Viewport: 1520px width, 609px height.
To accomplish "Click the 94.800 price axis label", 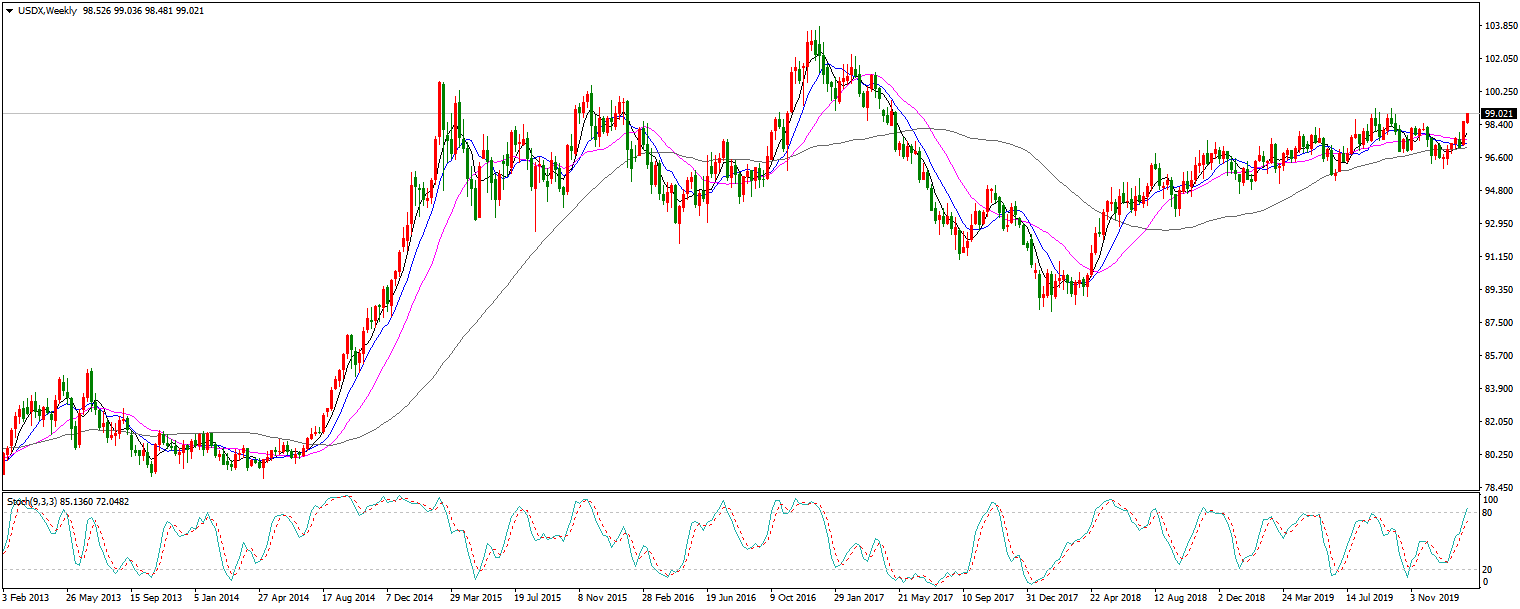I will coord(1497,191).
